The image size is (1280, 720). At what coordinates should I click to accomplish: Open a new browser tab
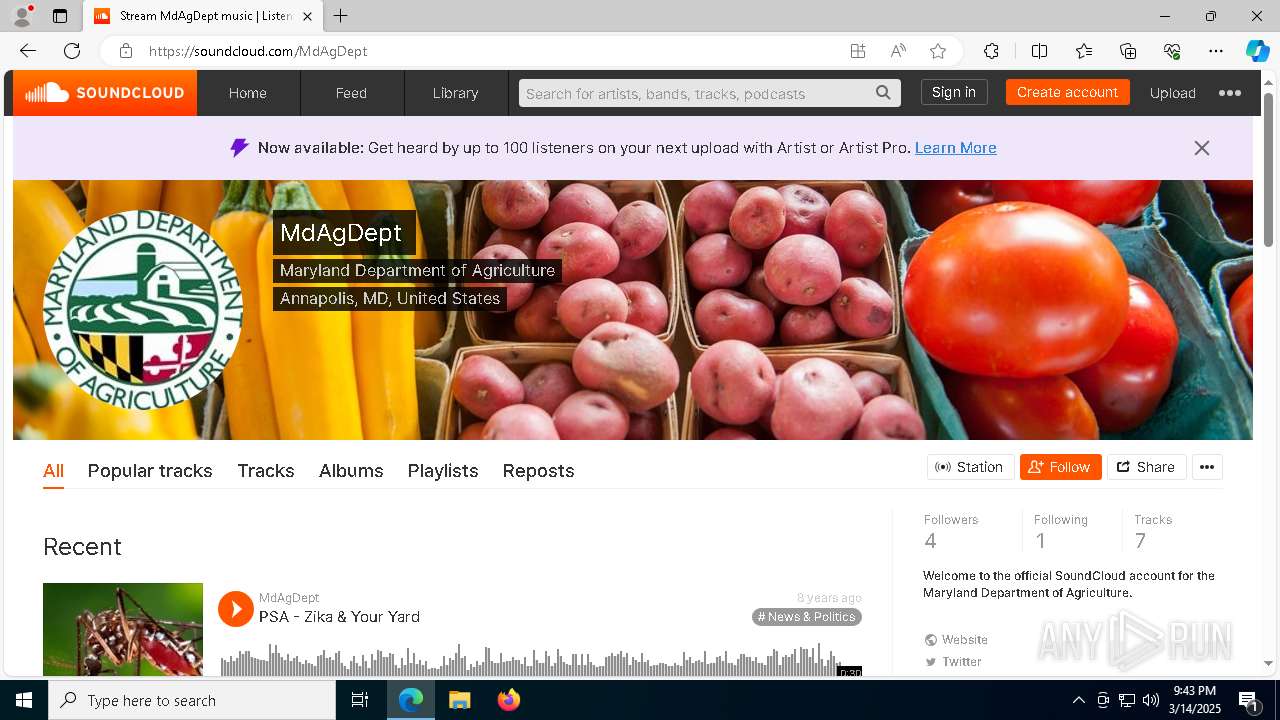341,16
